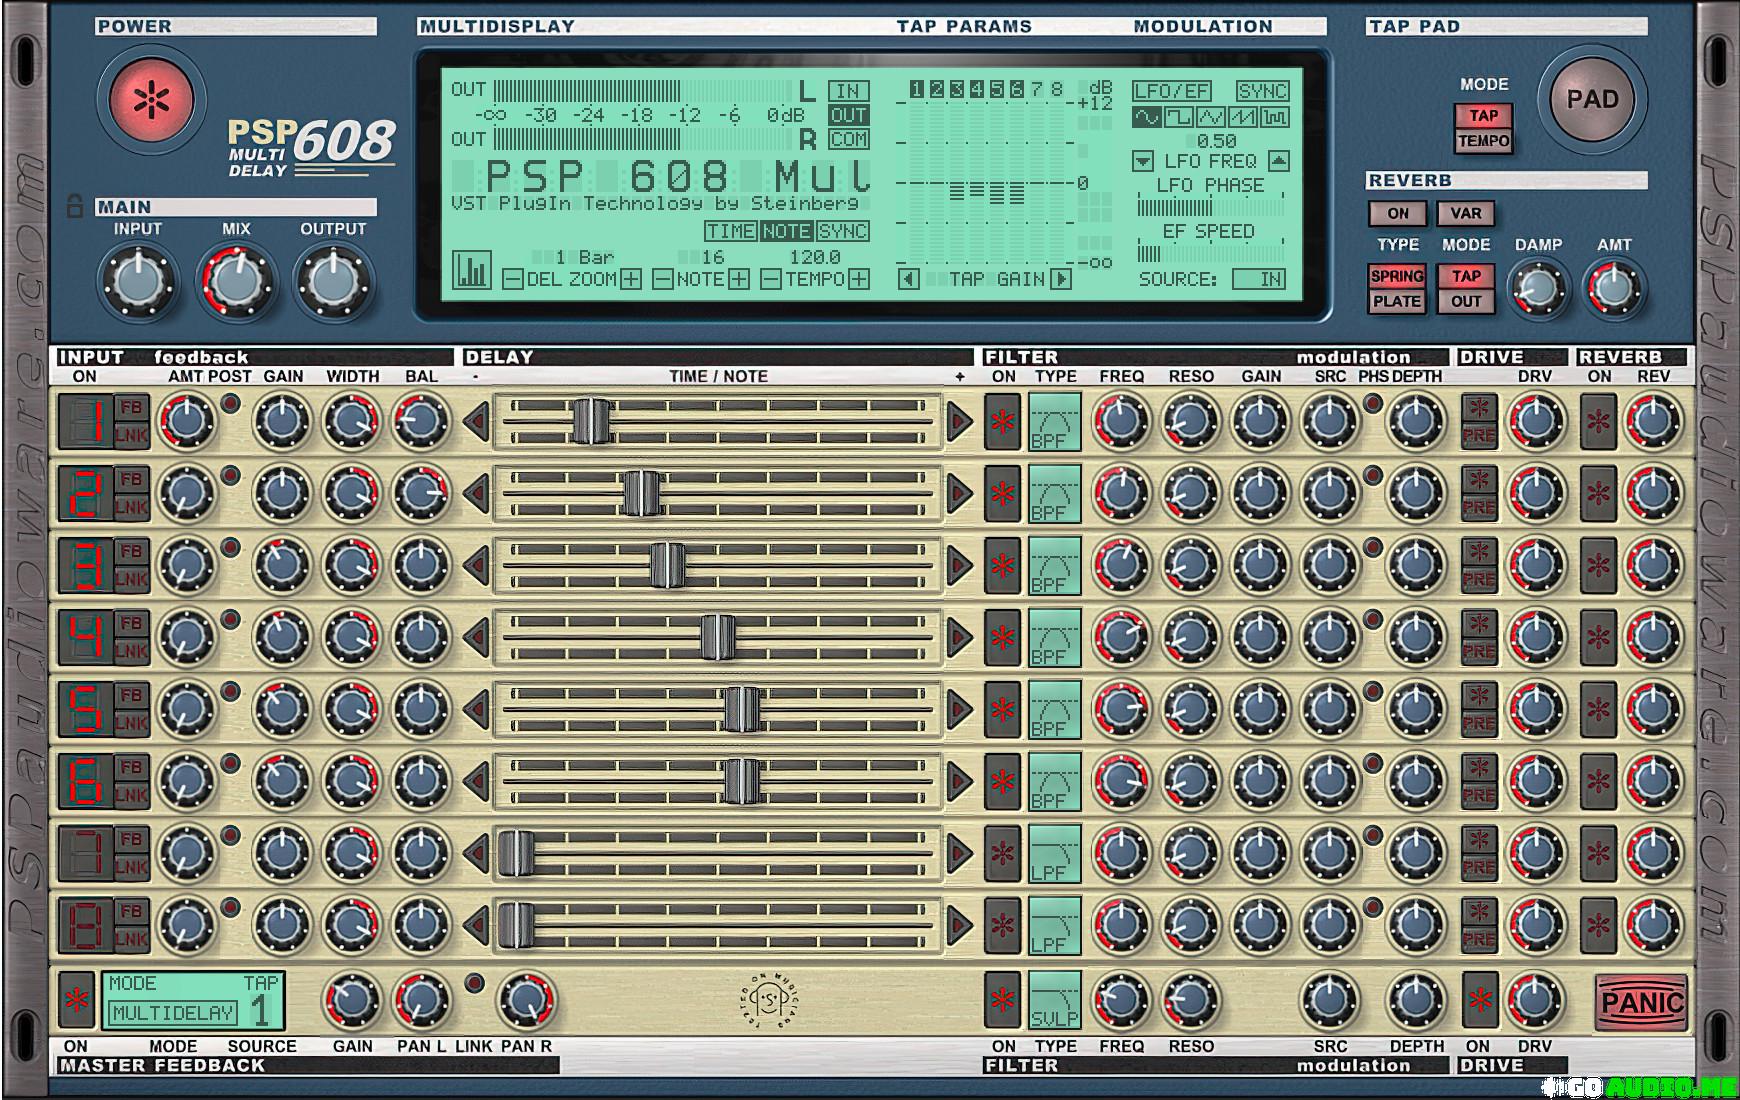The image size is (1740, 1100).
Task: Click previous arrow beside TAP GAIN
Action: [908, 279]
